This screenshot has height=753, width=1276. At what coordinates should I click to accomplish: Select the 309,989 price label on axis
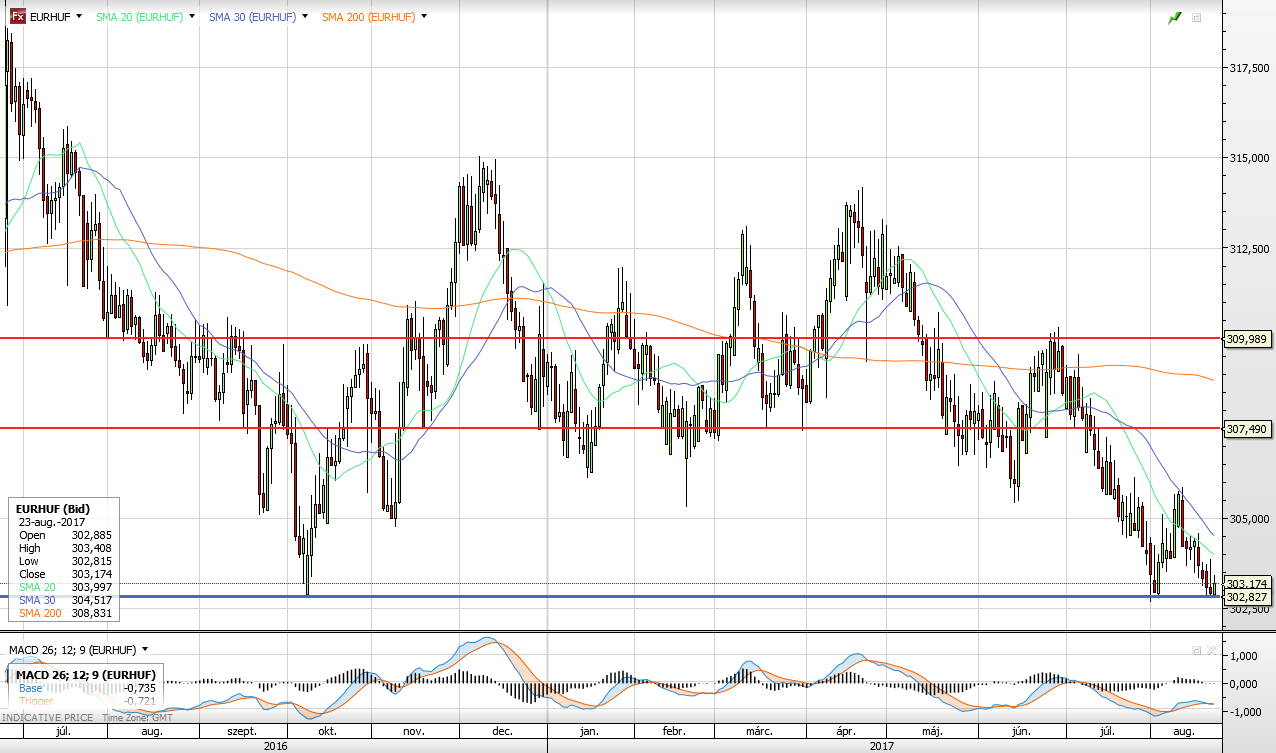click(1247, 339)
